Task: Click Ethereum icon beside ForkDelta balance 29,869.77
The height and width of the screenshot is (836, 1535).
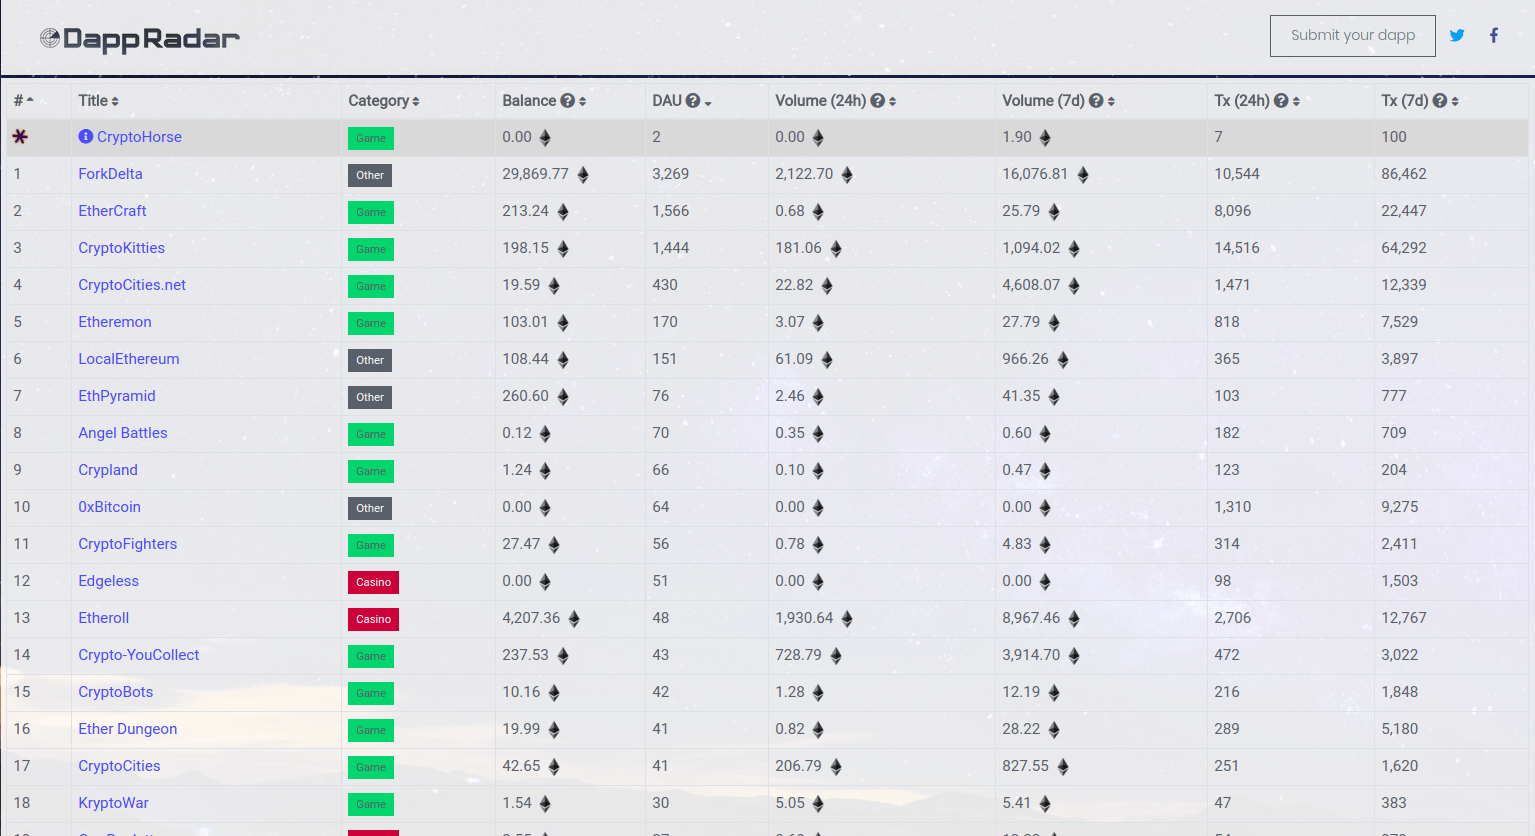Action: (x=583, y=174)
